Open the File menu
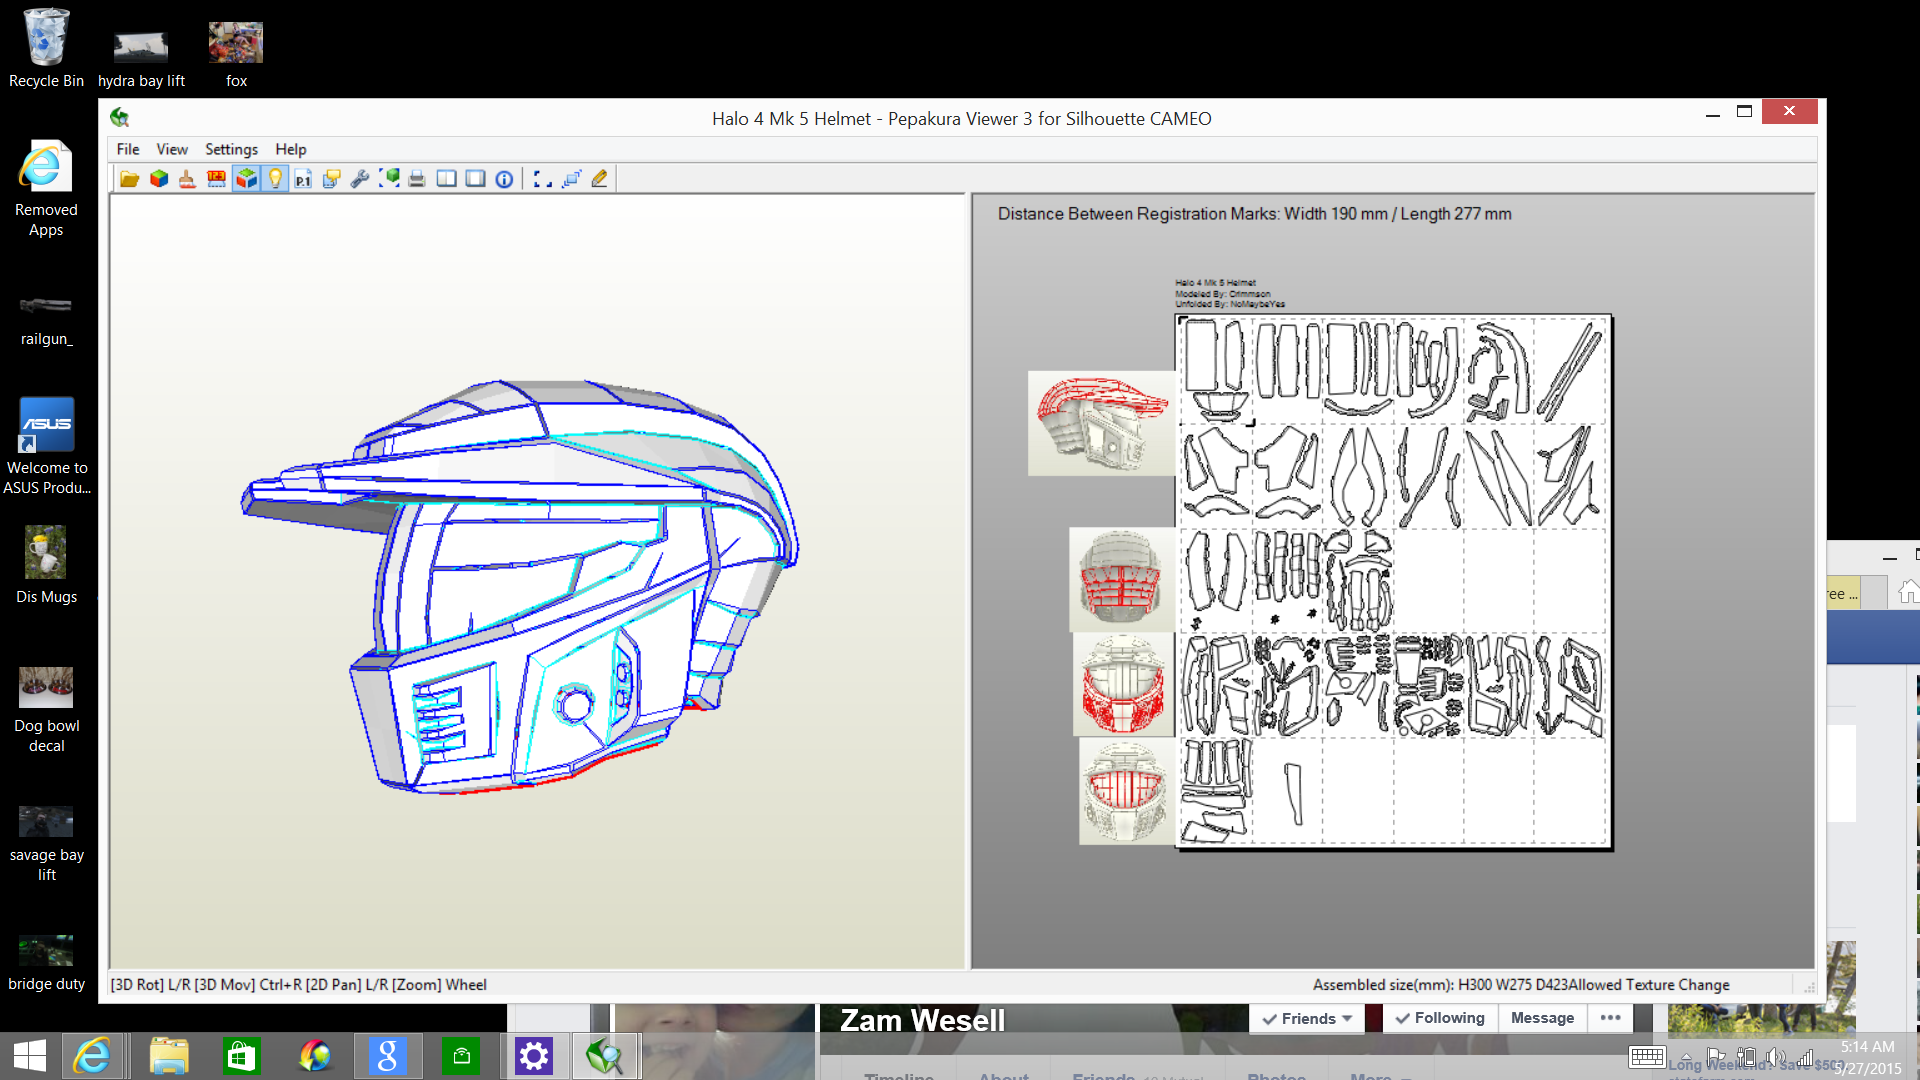 pyautogui.click(x=128, y=149)
